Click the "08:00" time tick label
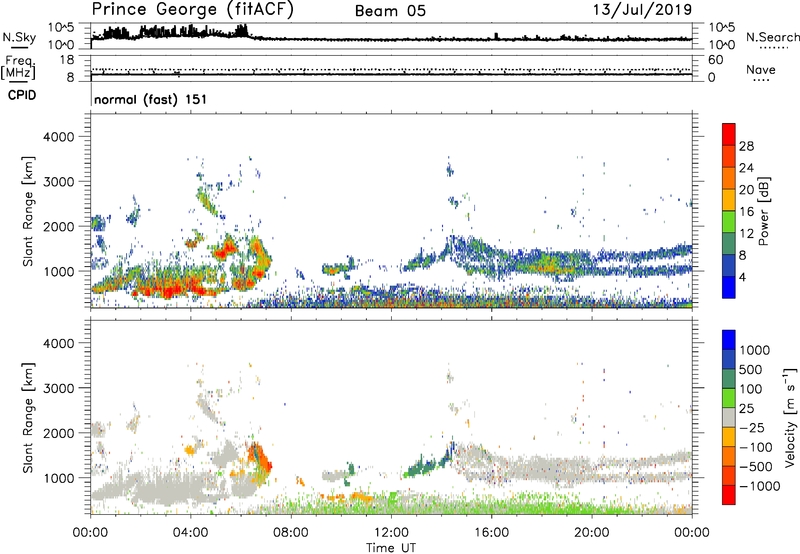800x554 pixels. tap(291, 533)
